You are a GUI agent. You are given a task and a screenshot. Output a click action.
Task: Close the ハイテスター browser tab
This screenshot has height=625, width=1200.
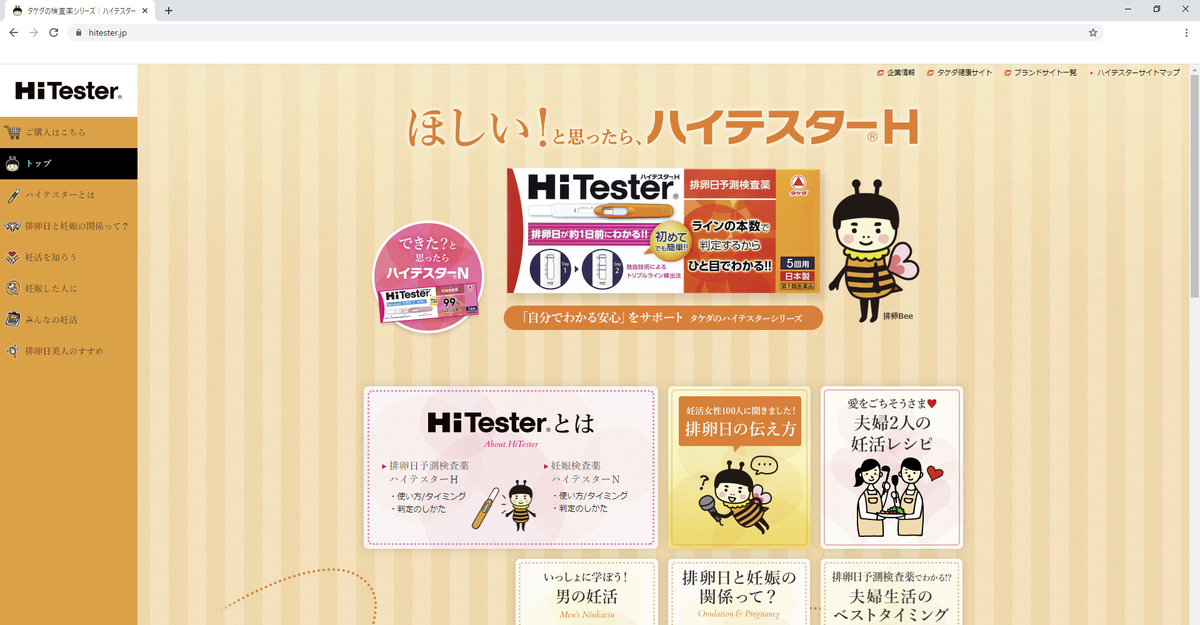(x=147, y=10)
